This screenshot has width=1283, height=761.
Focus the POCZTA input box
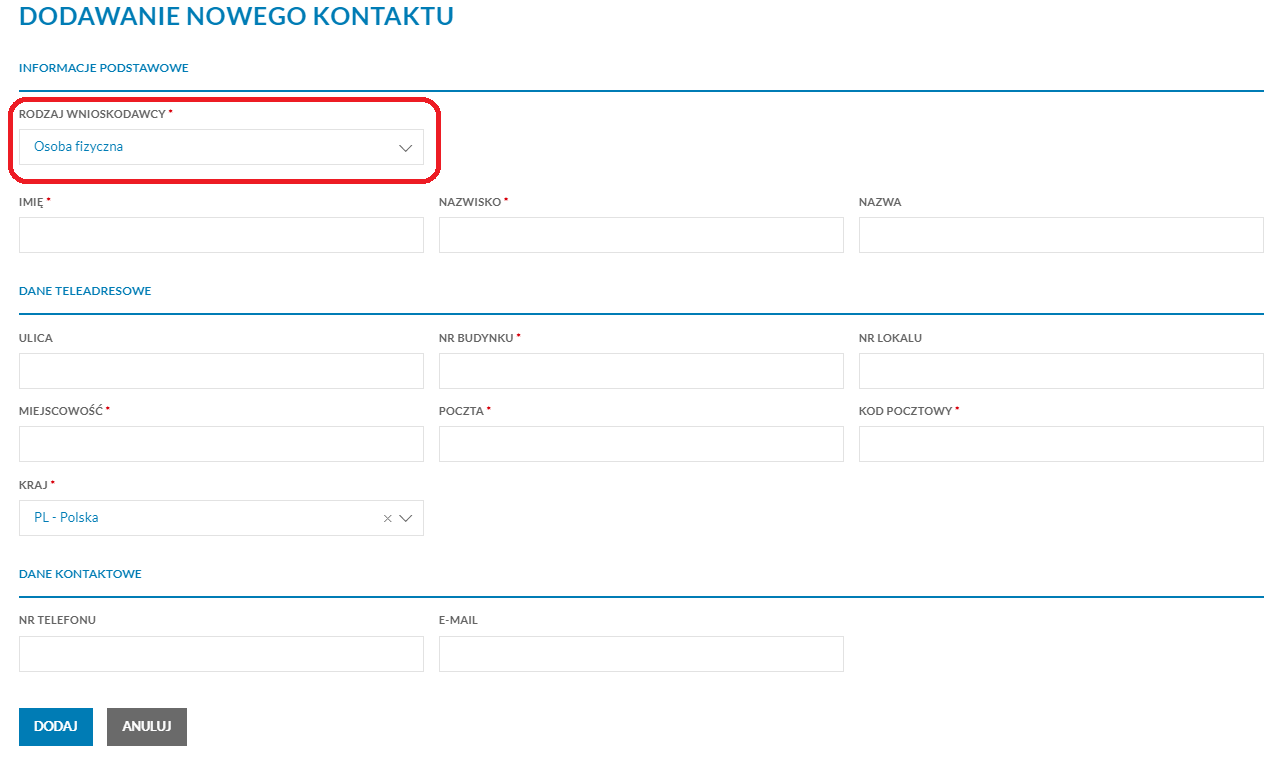pyautogui.click(x=640, y=443)
